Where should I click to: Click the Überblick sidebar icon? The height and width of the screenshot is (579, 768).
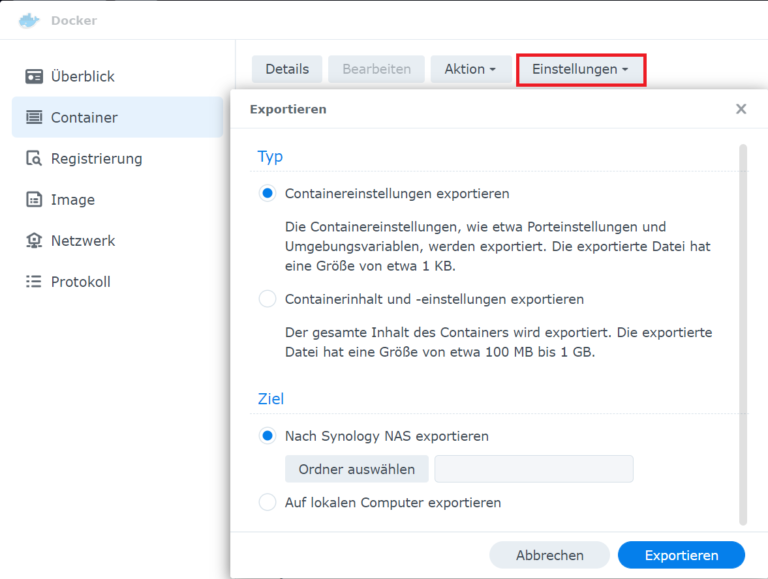point(34,76)
